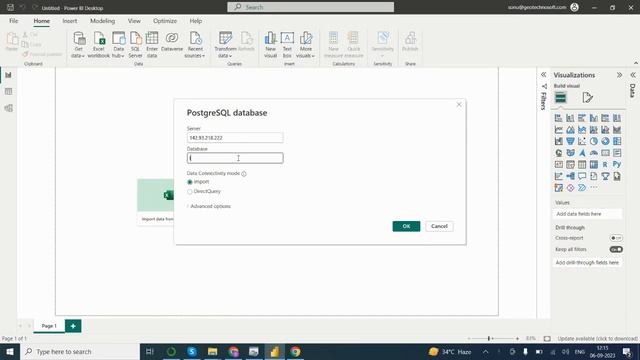This screenshot has height=360, width=640.
Task: Select the area chart visual
Action: (x=570, y=130)
